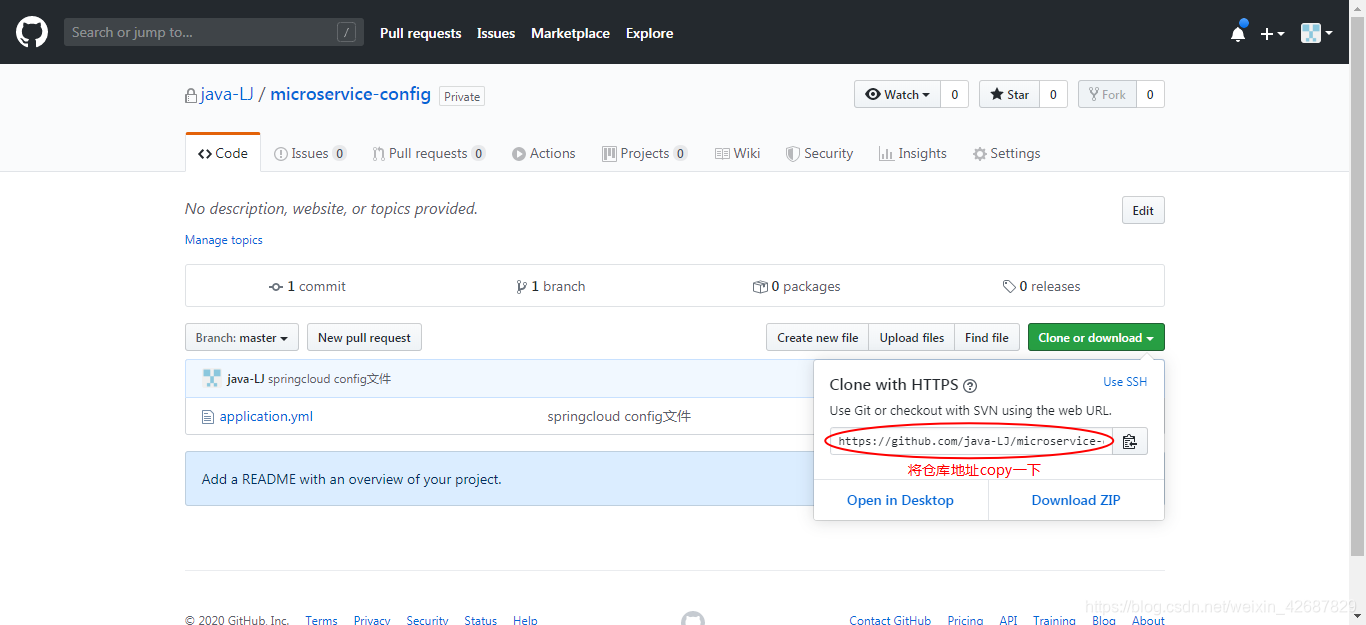Open the microservice-config repository link
The height and width of the screenshot is (625, 1366).
[x=351, y=94]
